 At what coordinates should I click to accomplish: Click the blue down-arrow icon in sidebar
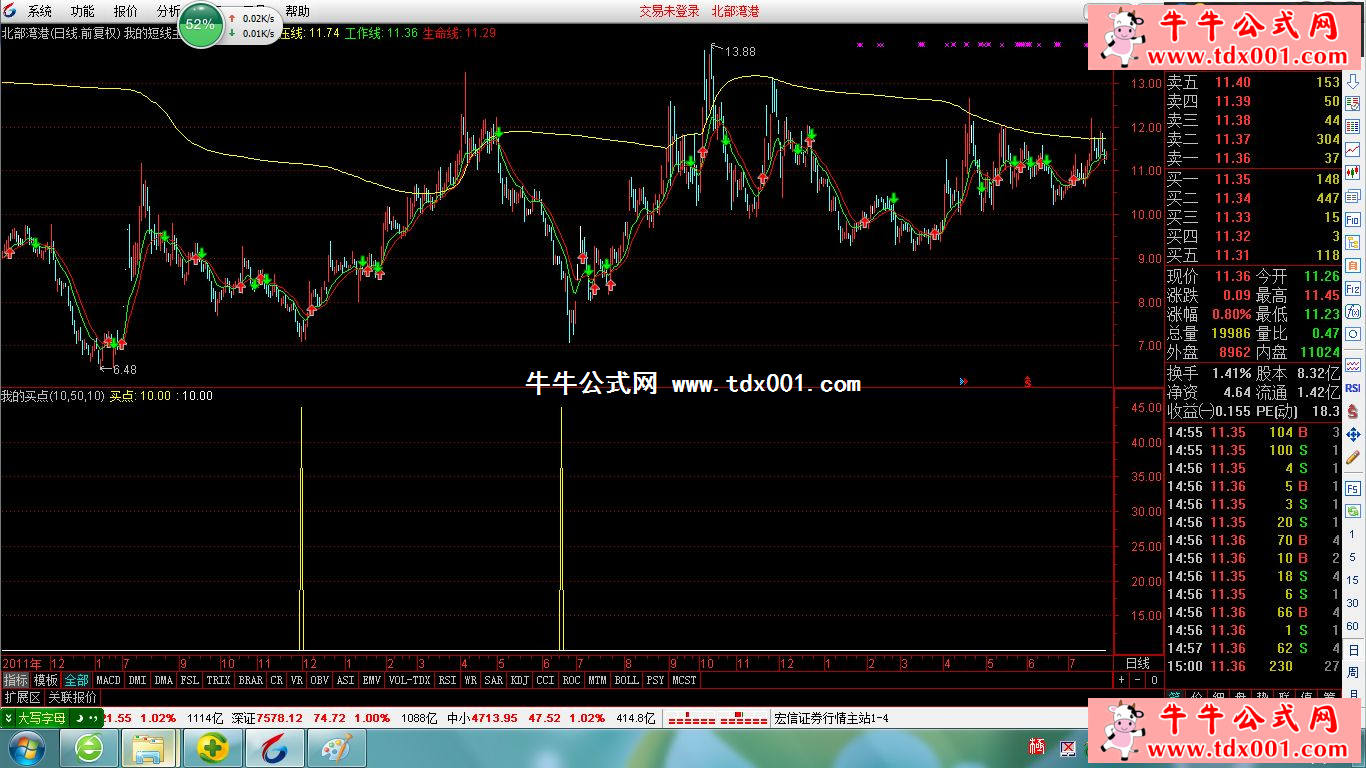point(1353,80)
